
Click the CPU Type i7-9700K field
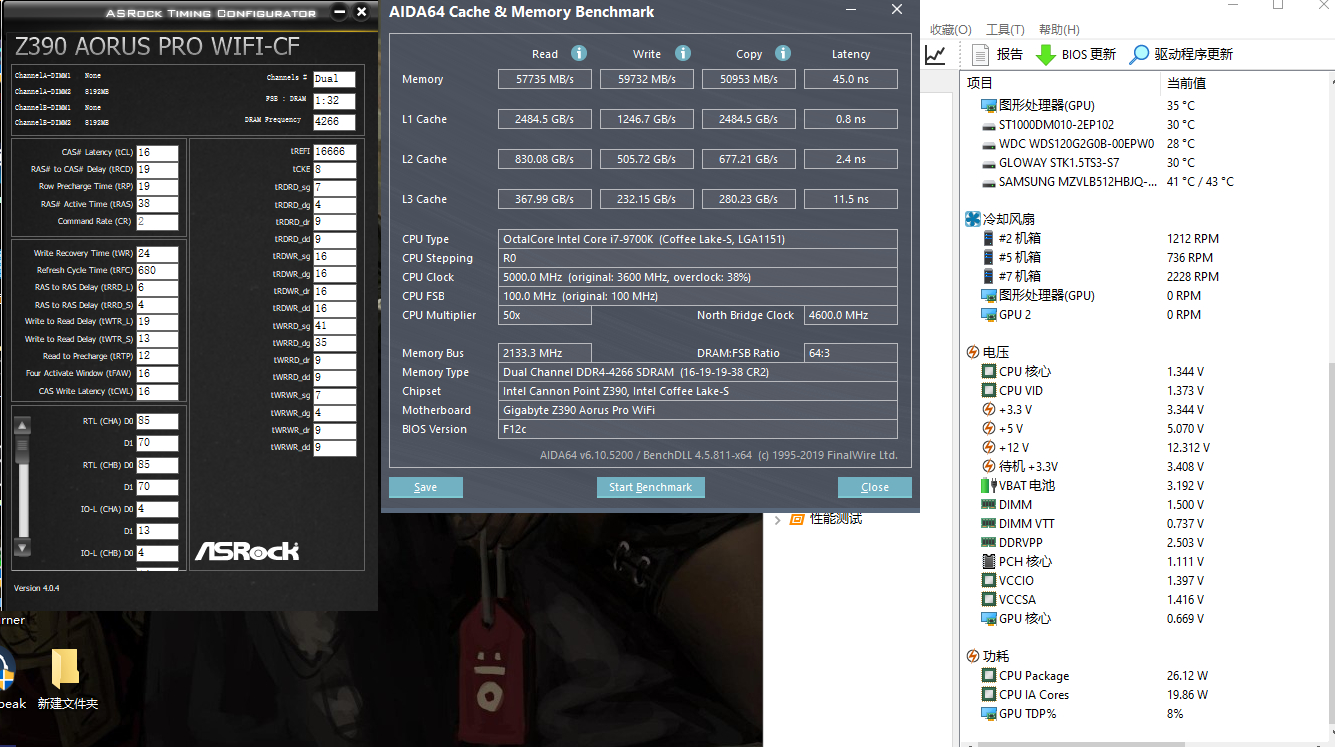pyautogui.click(x=698, y=239)
